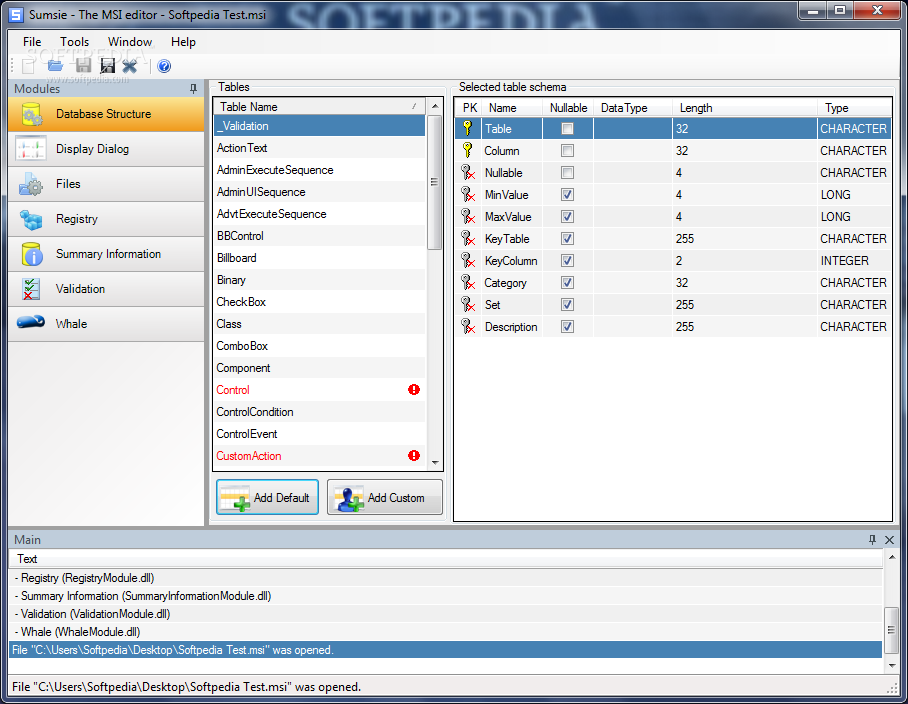Click the Registry cubes icon

click(31, 219)
